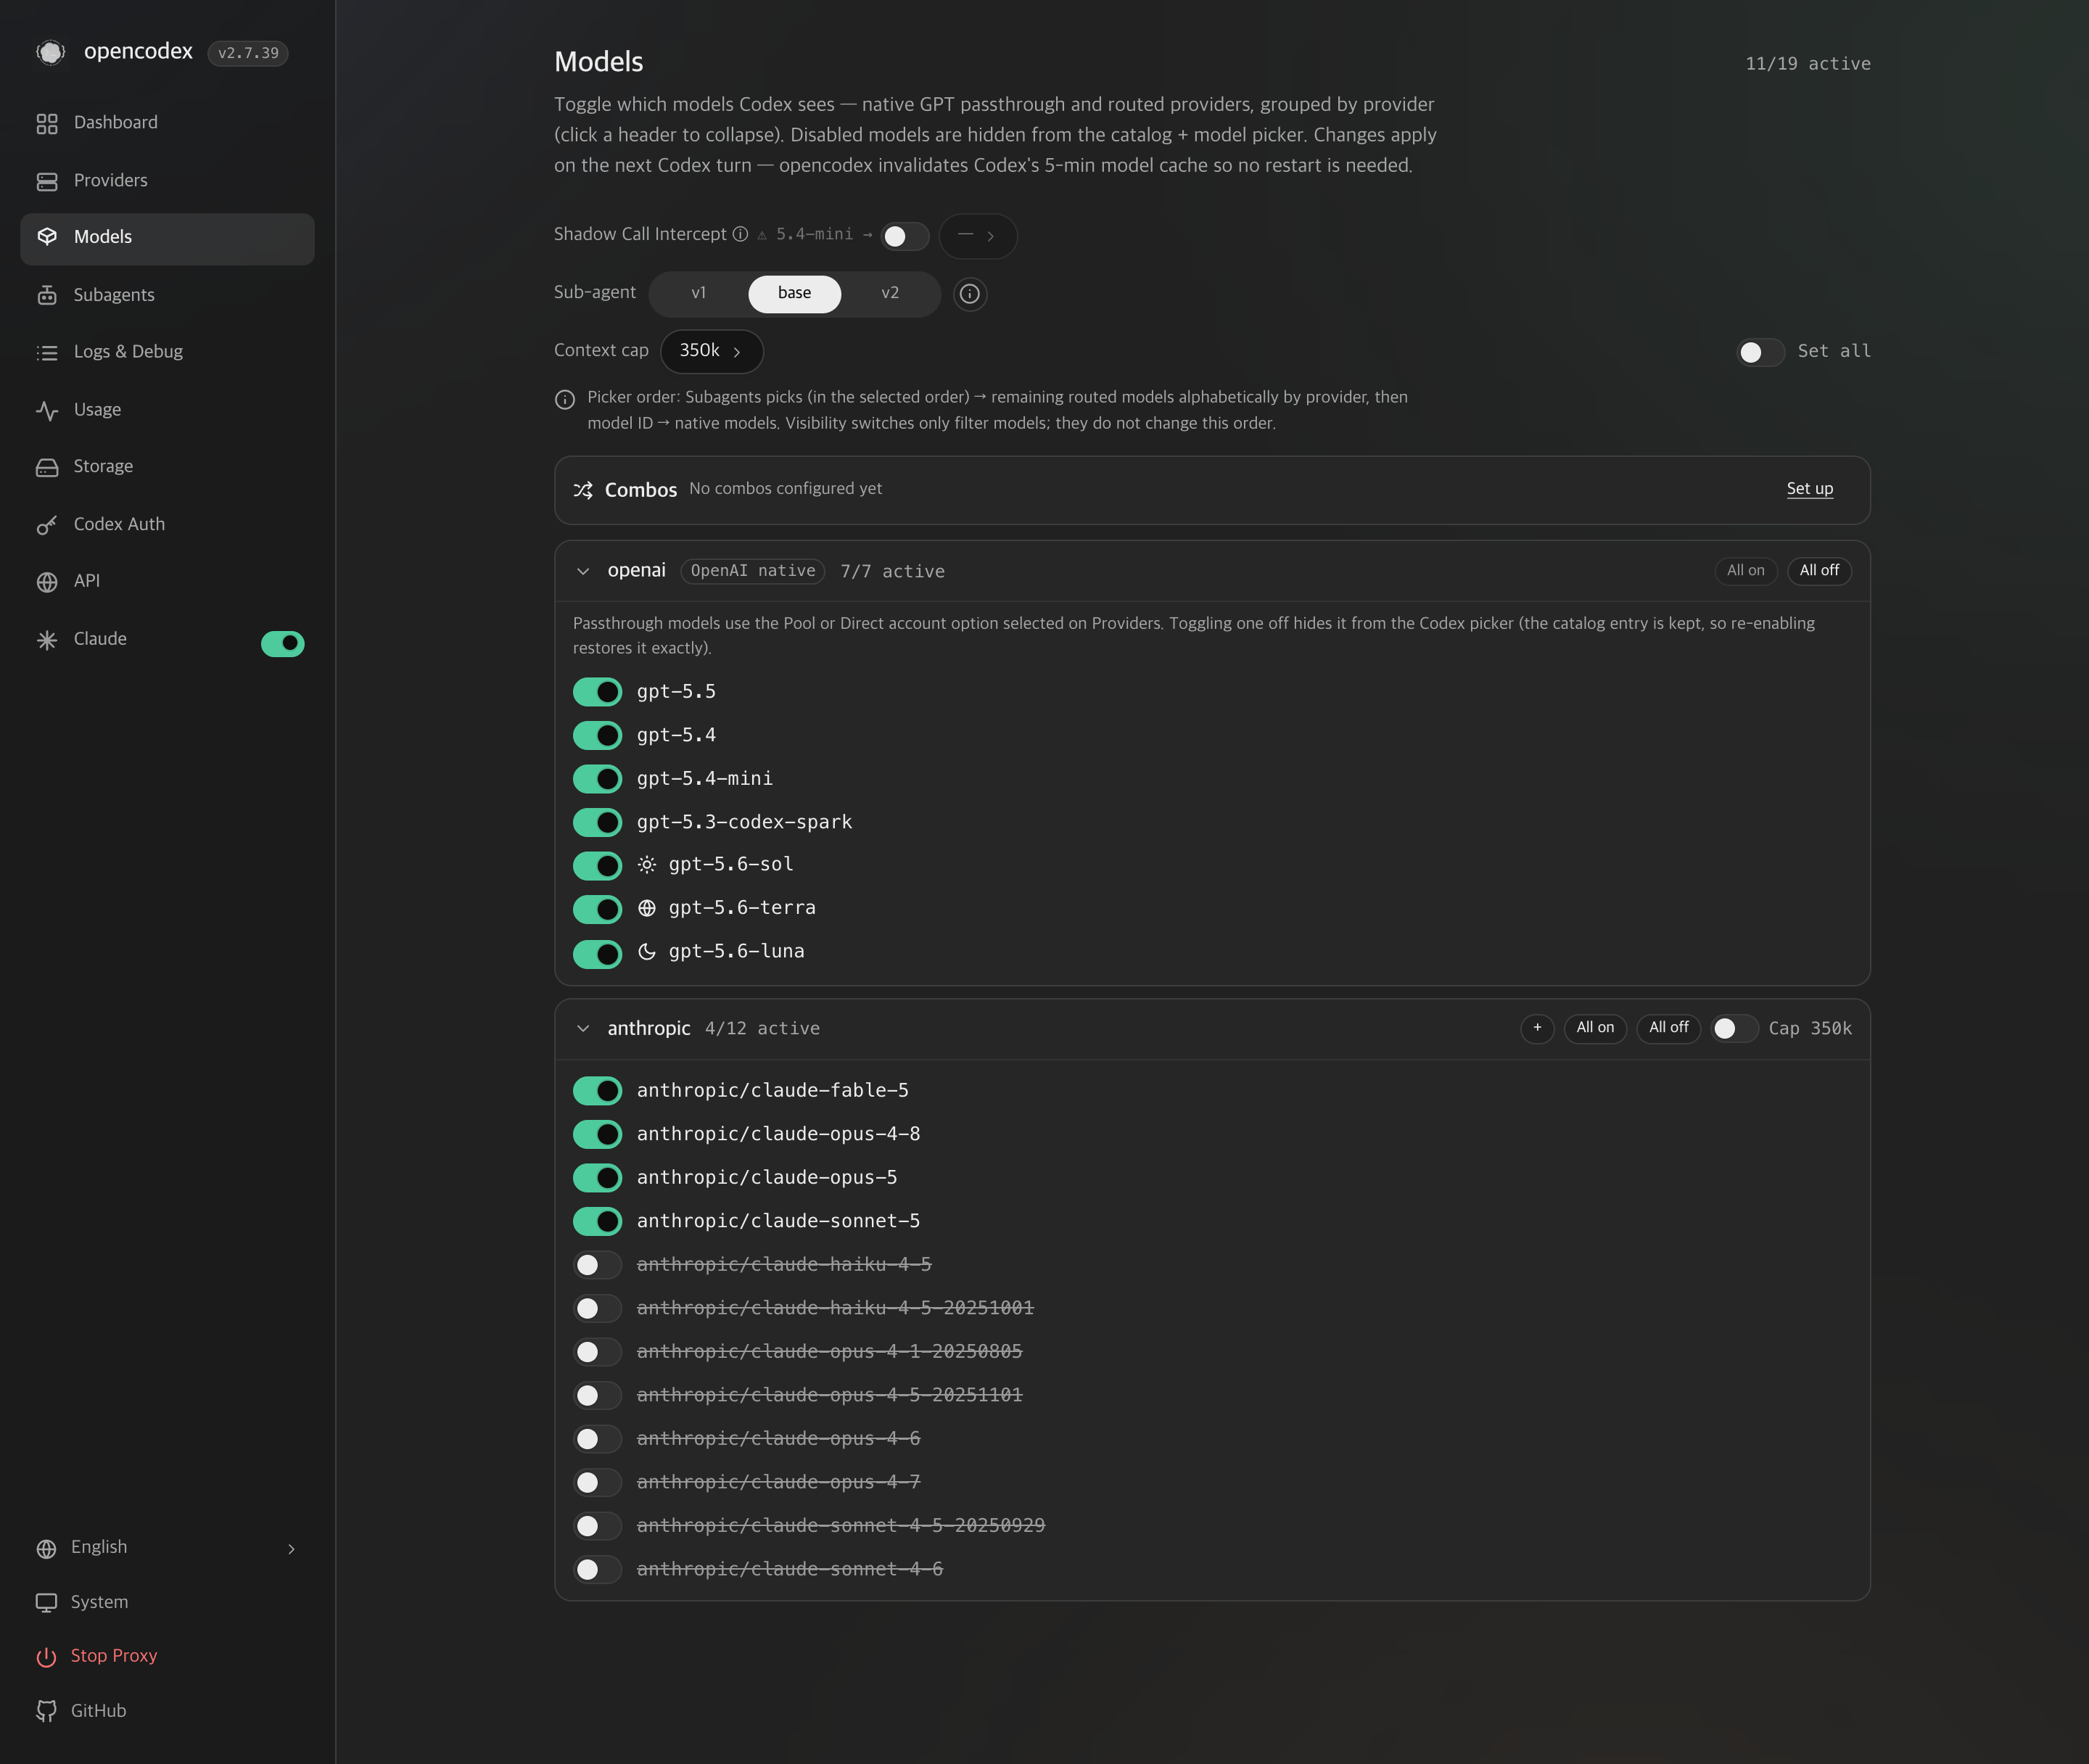Open the Context cap 350k dropdown
The width and height of the screenshot is (2089, 1764).
[x=711, y=351]
